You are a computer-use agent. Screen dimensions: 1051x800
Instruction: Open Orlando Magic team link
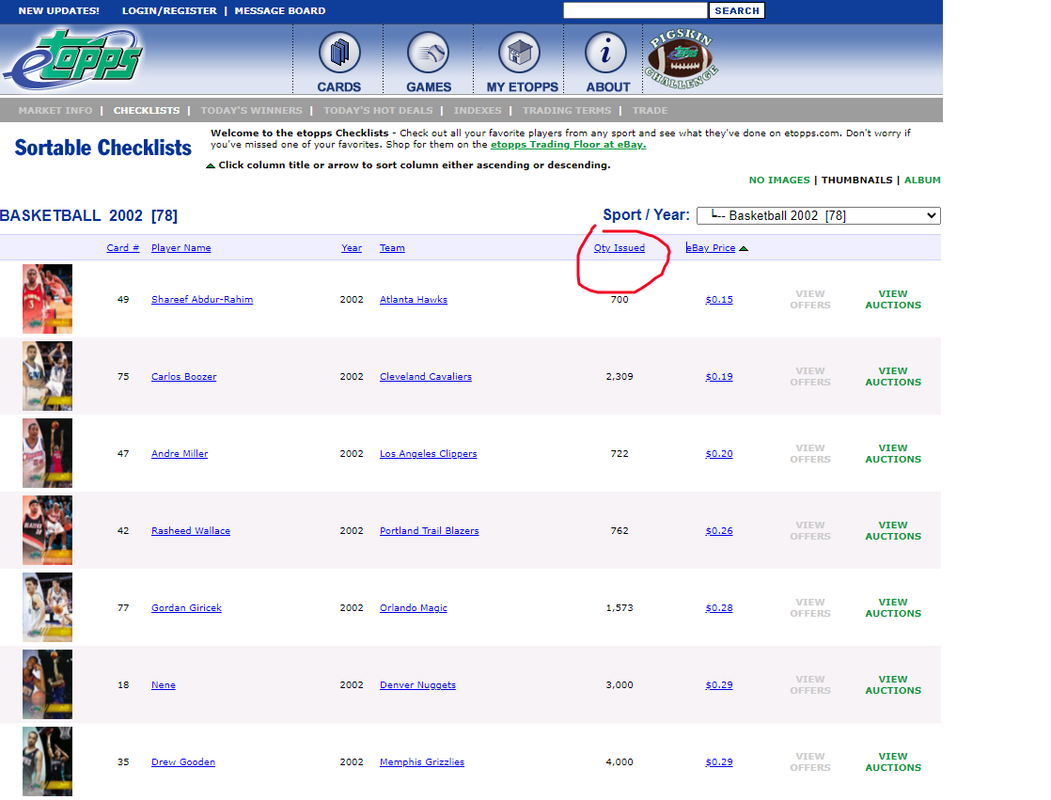(414, 608)
